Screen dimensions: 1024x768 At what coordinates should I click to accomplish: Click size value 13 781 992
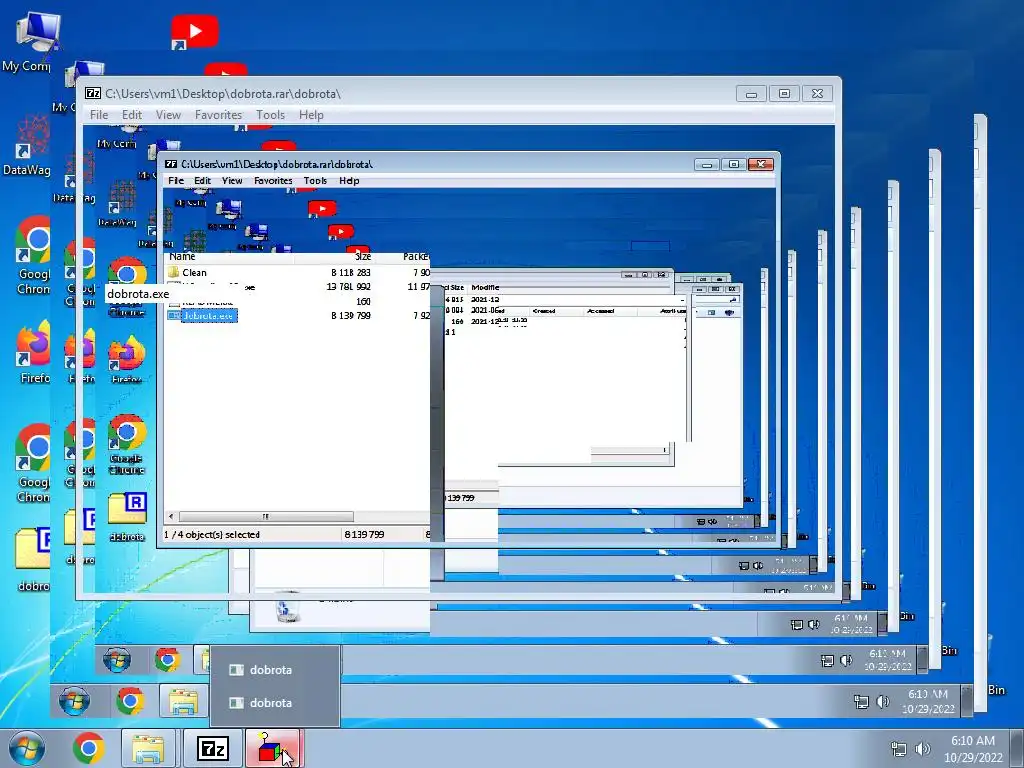click(348, 287)
